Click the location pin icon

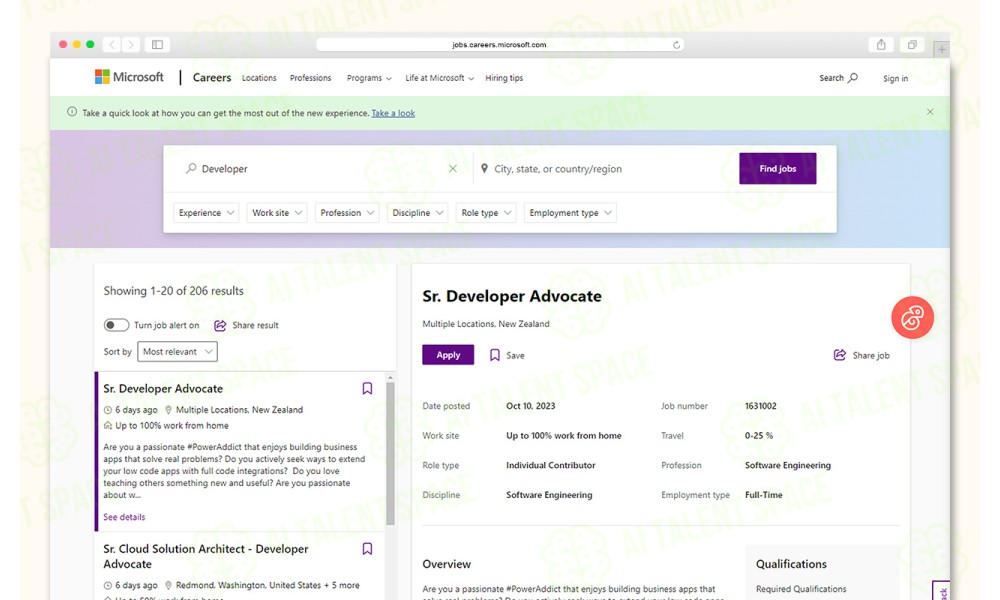484,168
